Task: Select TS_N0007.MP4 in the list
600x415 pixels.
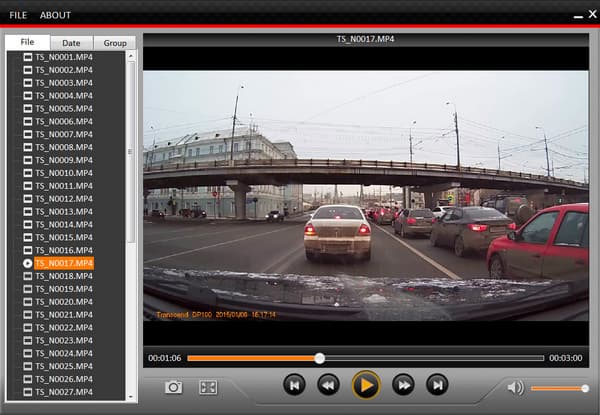Action: click(x=64, y=134)
